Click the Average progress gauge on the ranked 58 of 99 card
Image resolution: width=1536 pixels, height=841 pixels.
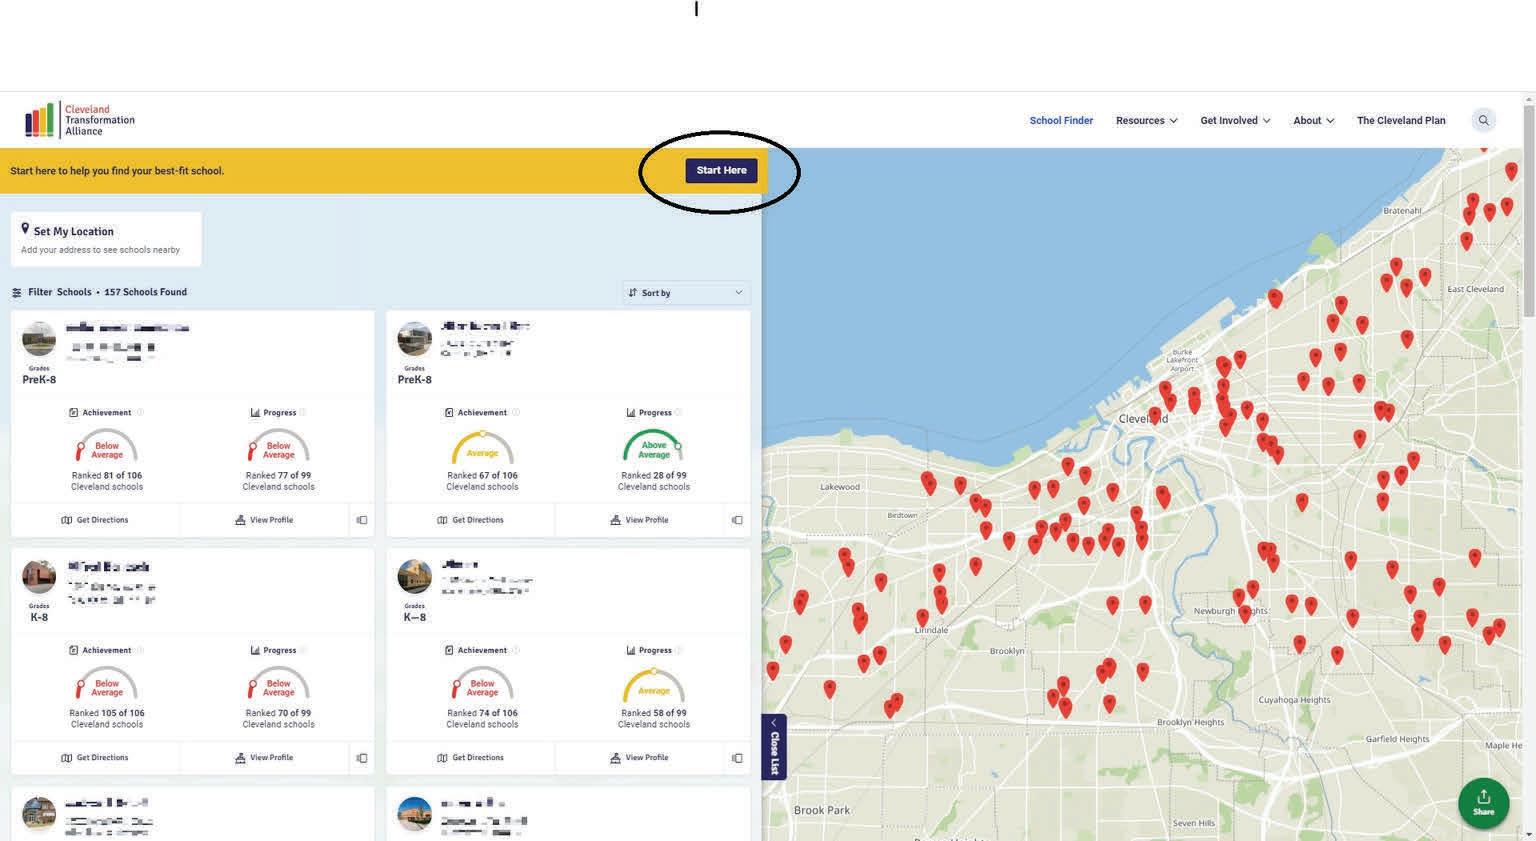point(654,685)
